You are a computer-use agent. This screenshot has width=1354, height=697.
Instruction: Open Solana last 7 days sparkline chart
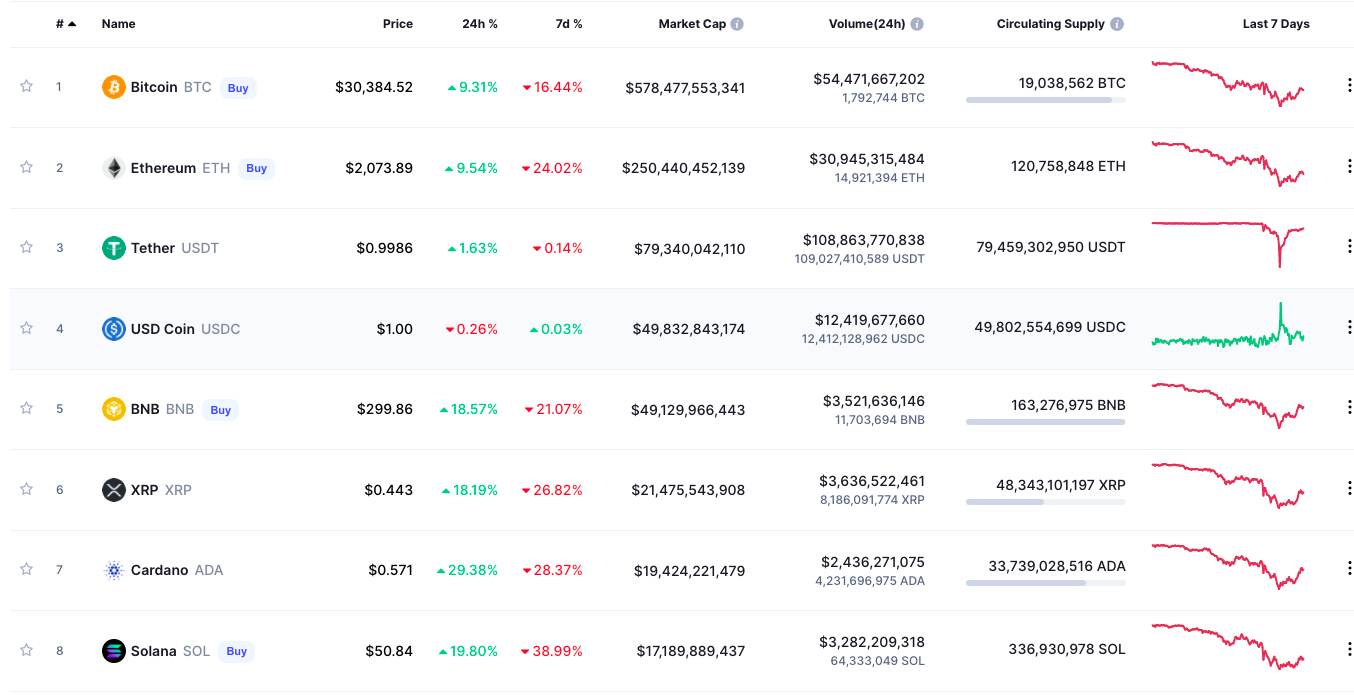click(x=1228, y=647)
